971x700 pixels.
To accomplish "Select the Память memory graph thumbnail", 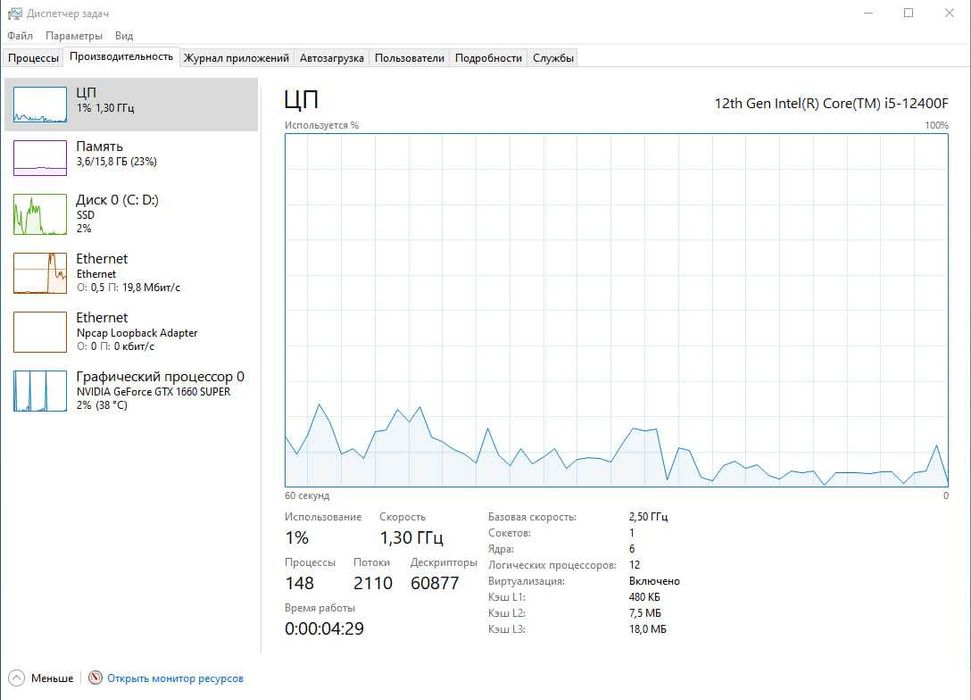I will tap(39, 156).
